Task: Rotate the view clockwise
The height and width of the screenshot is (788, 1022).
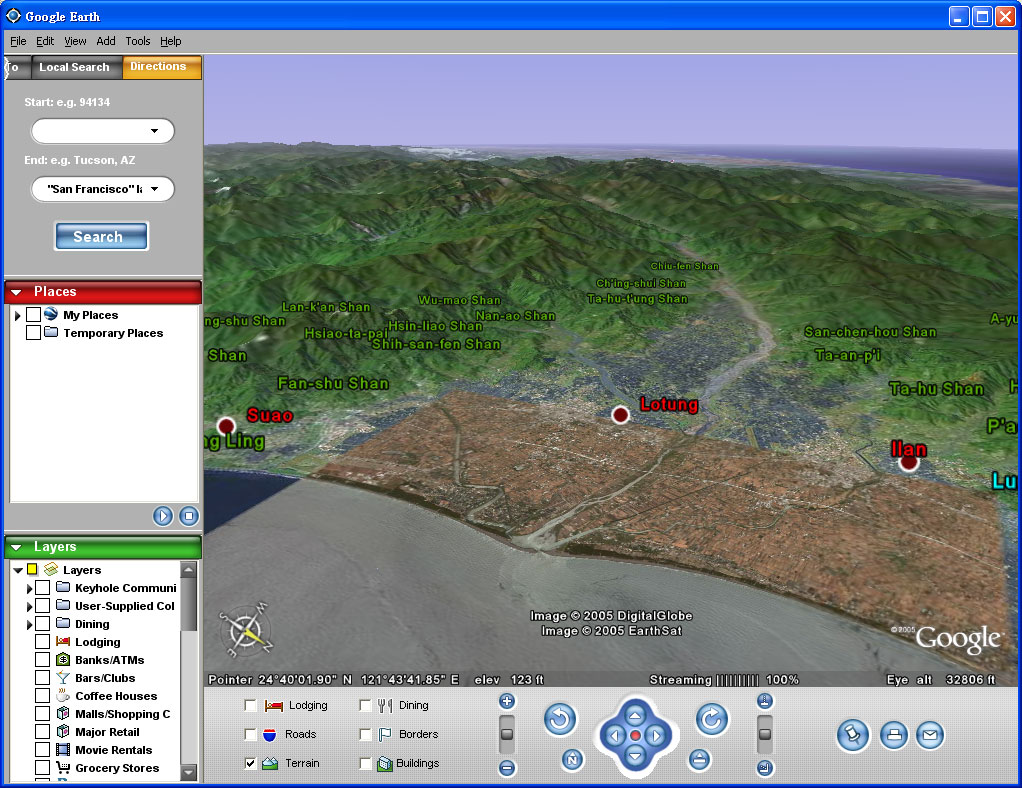Action: click(712, 720)
